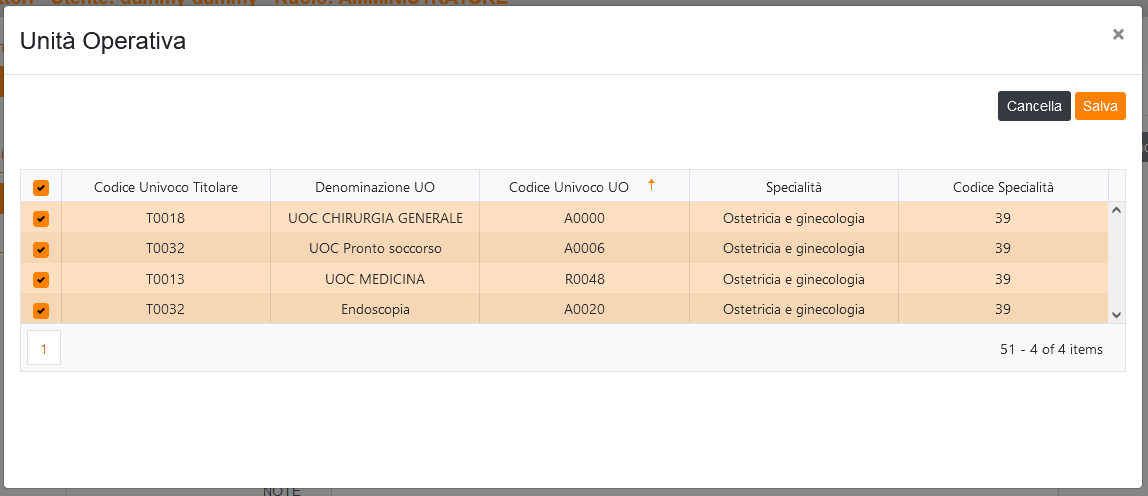Close the Unità Operativa dialog

(1118, 35)
